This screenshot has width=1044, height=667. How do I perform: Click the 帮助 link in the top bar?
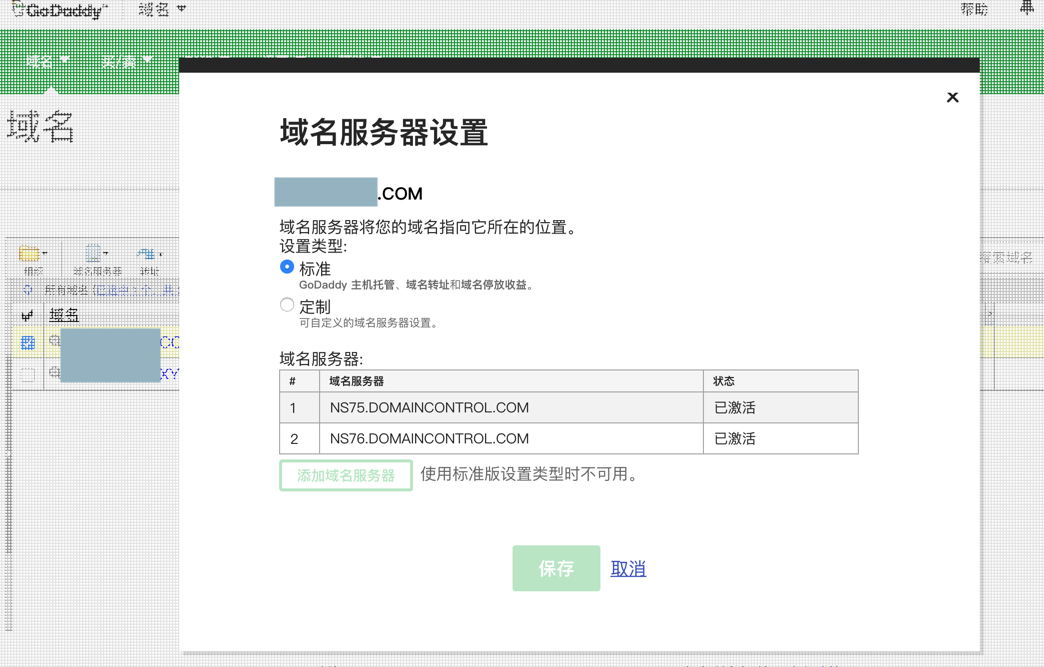[973, 9]
